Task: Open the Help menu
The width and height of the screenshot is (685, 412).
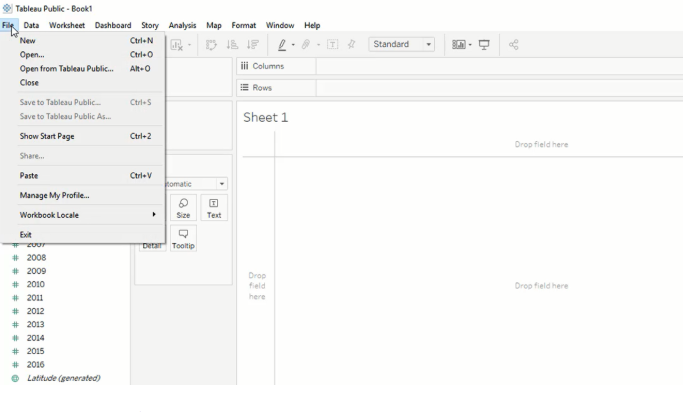Action: tap(312, 25)
